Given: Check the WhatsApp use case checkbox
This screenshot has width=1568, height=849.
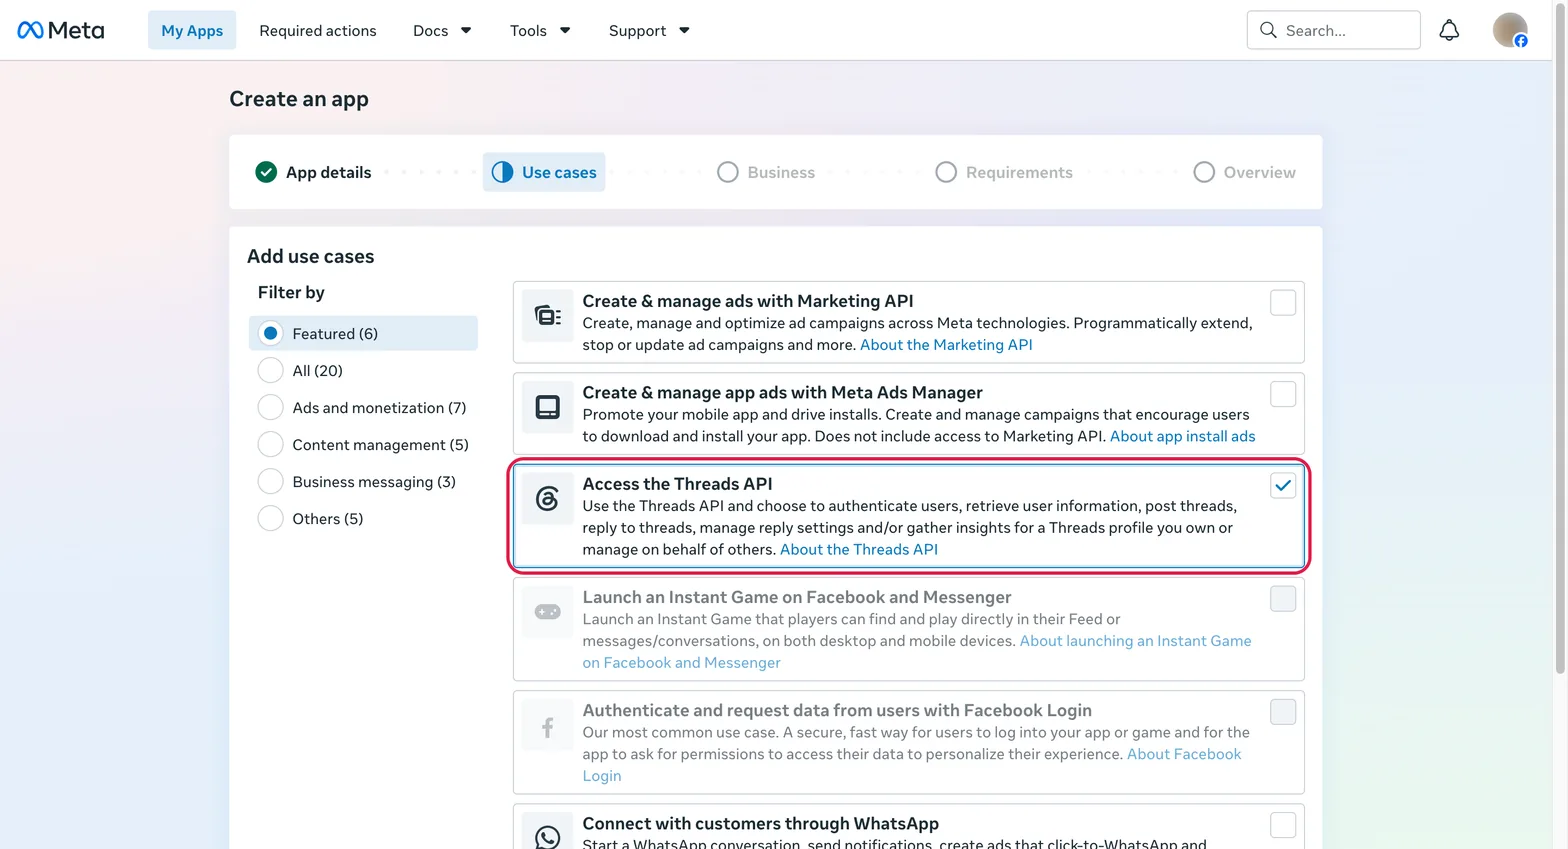Looking at the screenshot, I should [1283, 825].
